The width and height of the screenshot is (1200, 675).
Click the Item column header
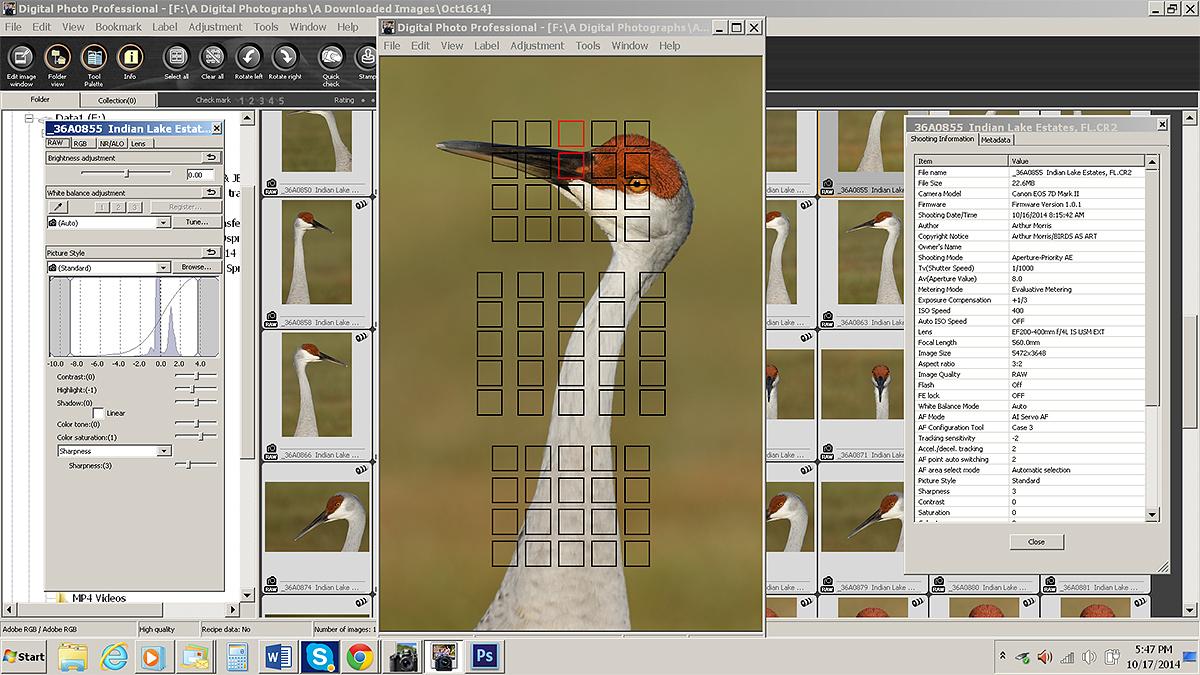coord(961,161)
